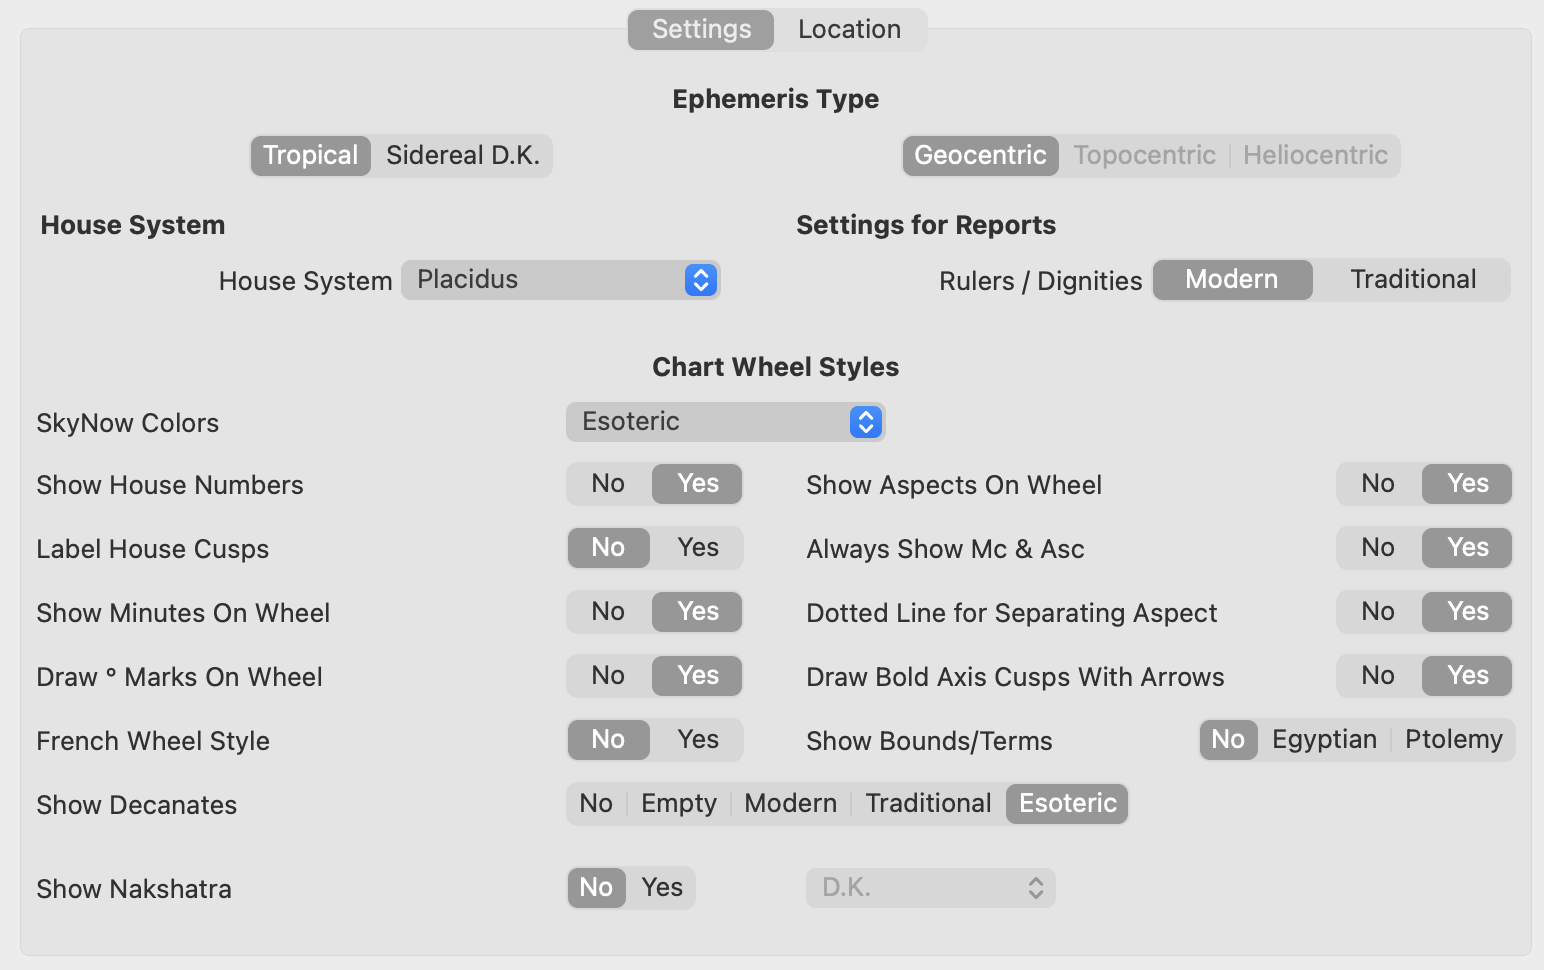The width and height of the screenshot is (1544, 970).
Task: Set Rulers / Dignities to Modern
Action: pos(1231,280)
